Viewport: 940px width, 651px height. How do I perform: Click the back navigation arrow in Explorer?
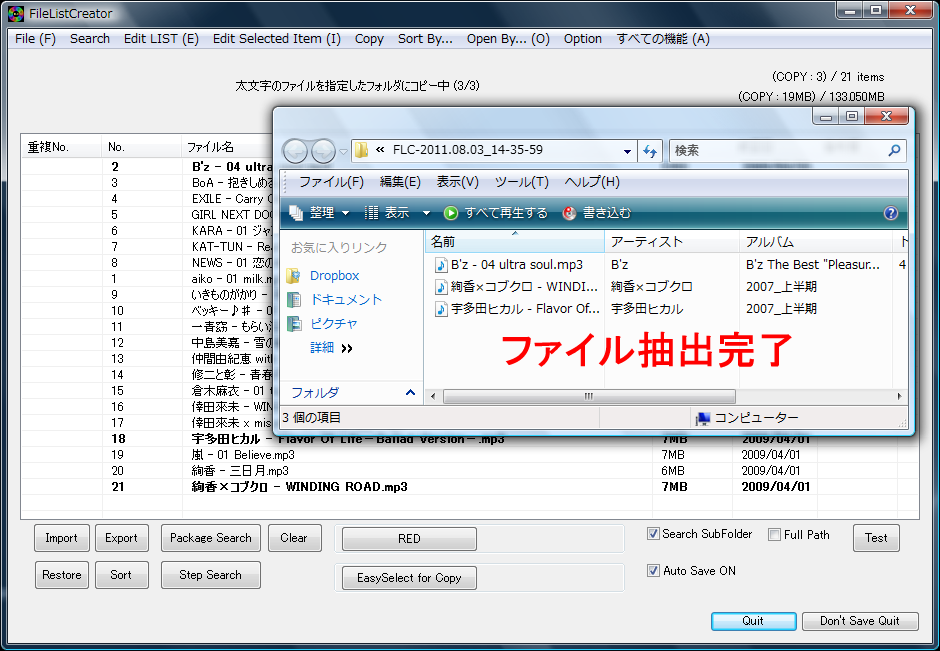[x=296, y=150]
